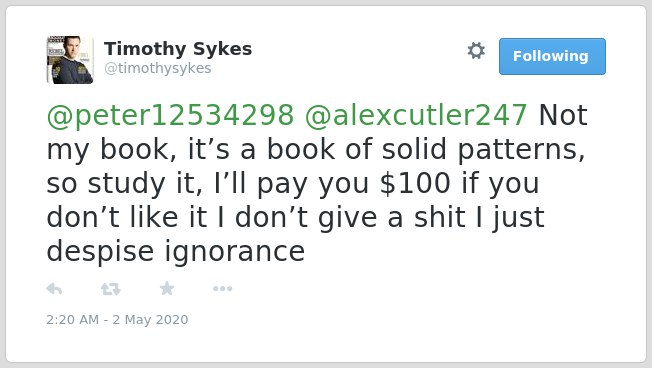The image size is (652, 368).
Task: Favorite the tweet with the star icon
Action: [167, 288]
